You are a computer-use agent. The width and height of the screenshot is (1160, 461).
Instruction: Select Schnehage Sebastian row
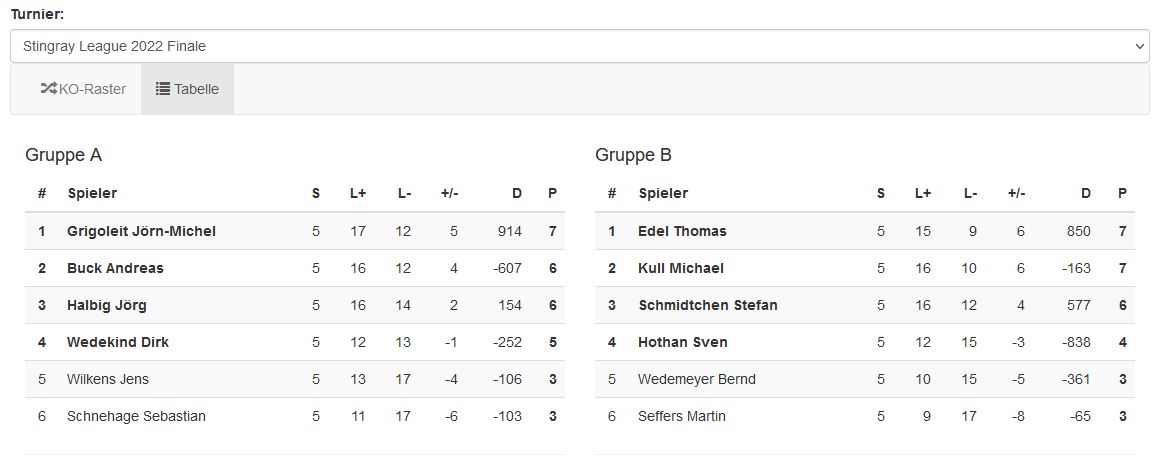136,416
